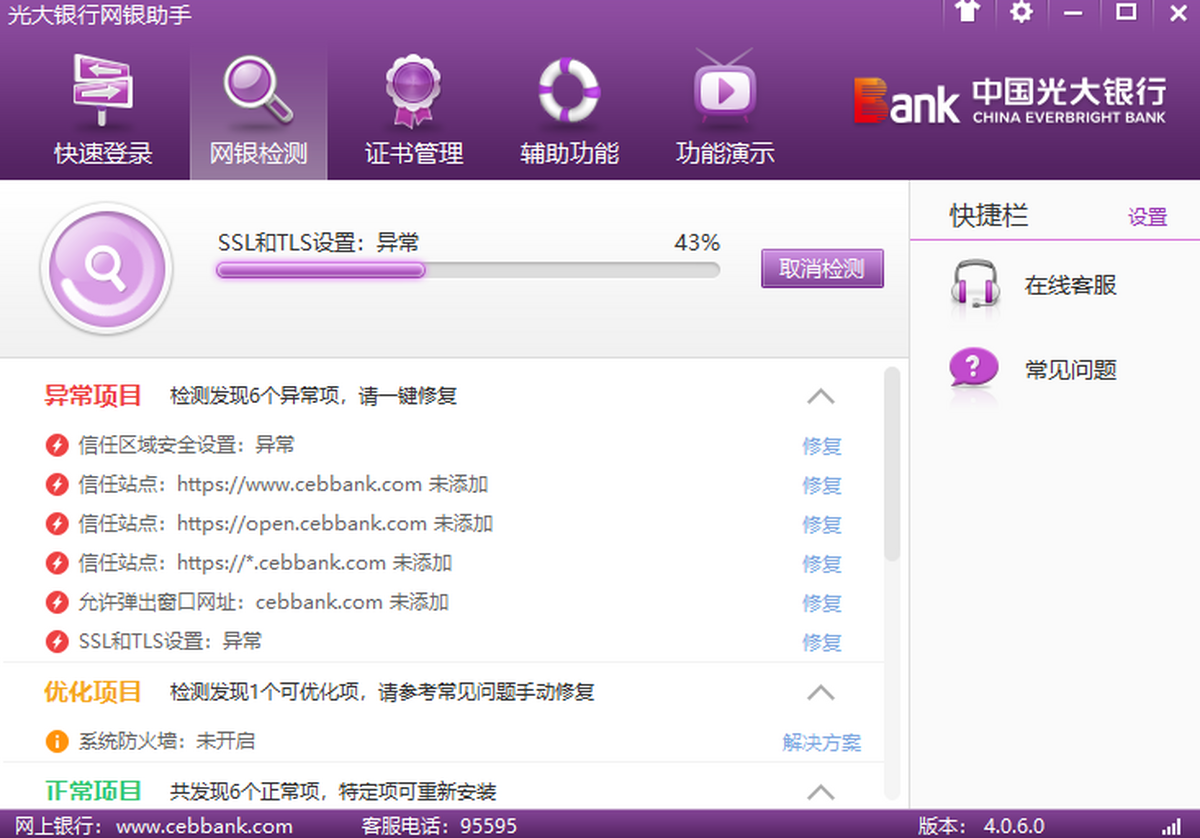Click the 常见问题 question bubble icon
Screen dimensions: 1200x838
click(974, 368)
